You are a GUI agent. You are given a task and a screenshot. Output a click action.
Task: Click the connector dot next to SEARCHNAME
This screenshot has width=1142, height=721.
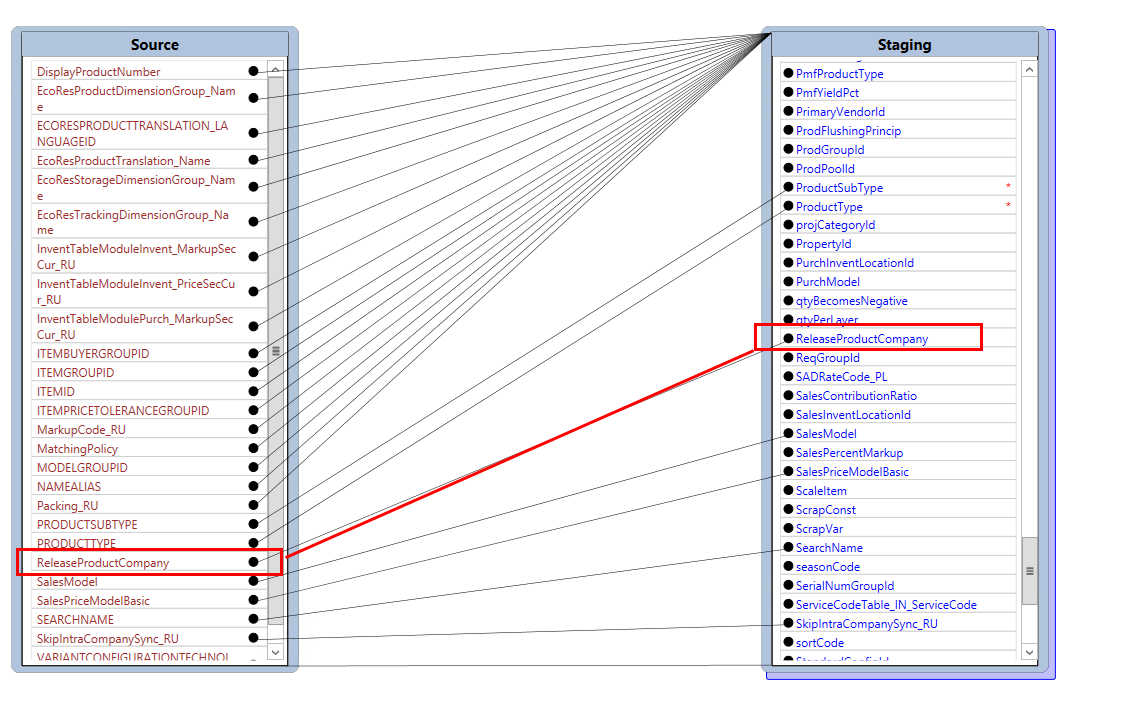pos(254,619)
